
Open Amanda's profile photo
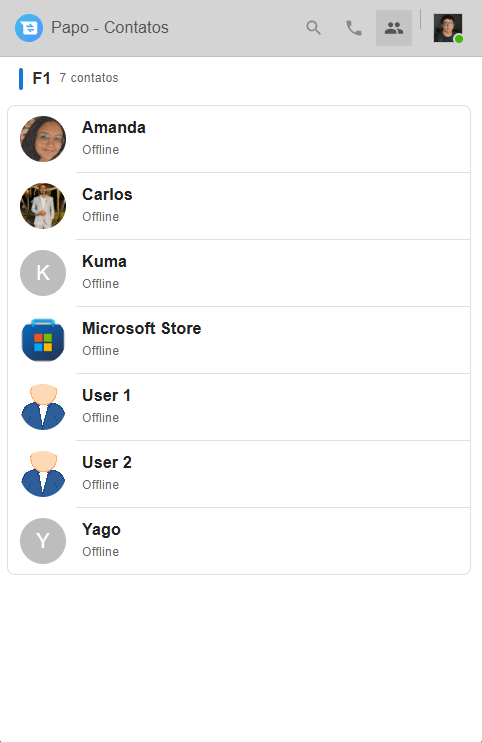pyautogui.click(x=43, y=139)
